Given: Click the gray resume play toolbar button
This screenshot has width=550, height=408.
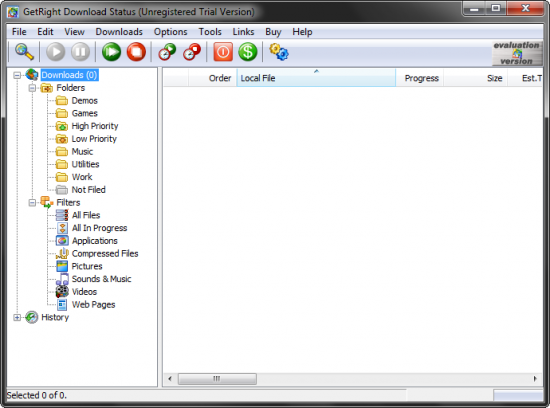Looking at the screenshot, I should (55, 52).
